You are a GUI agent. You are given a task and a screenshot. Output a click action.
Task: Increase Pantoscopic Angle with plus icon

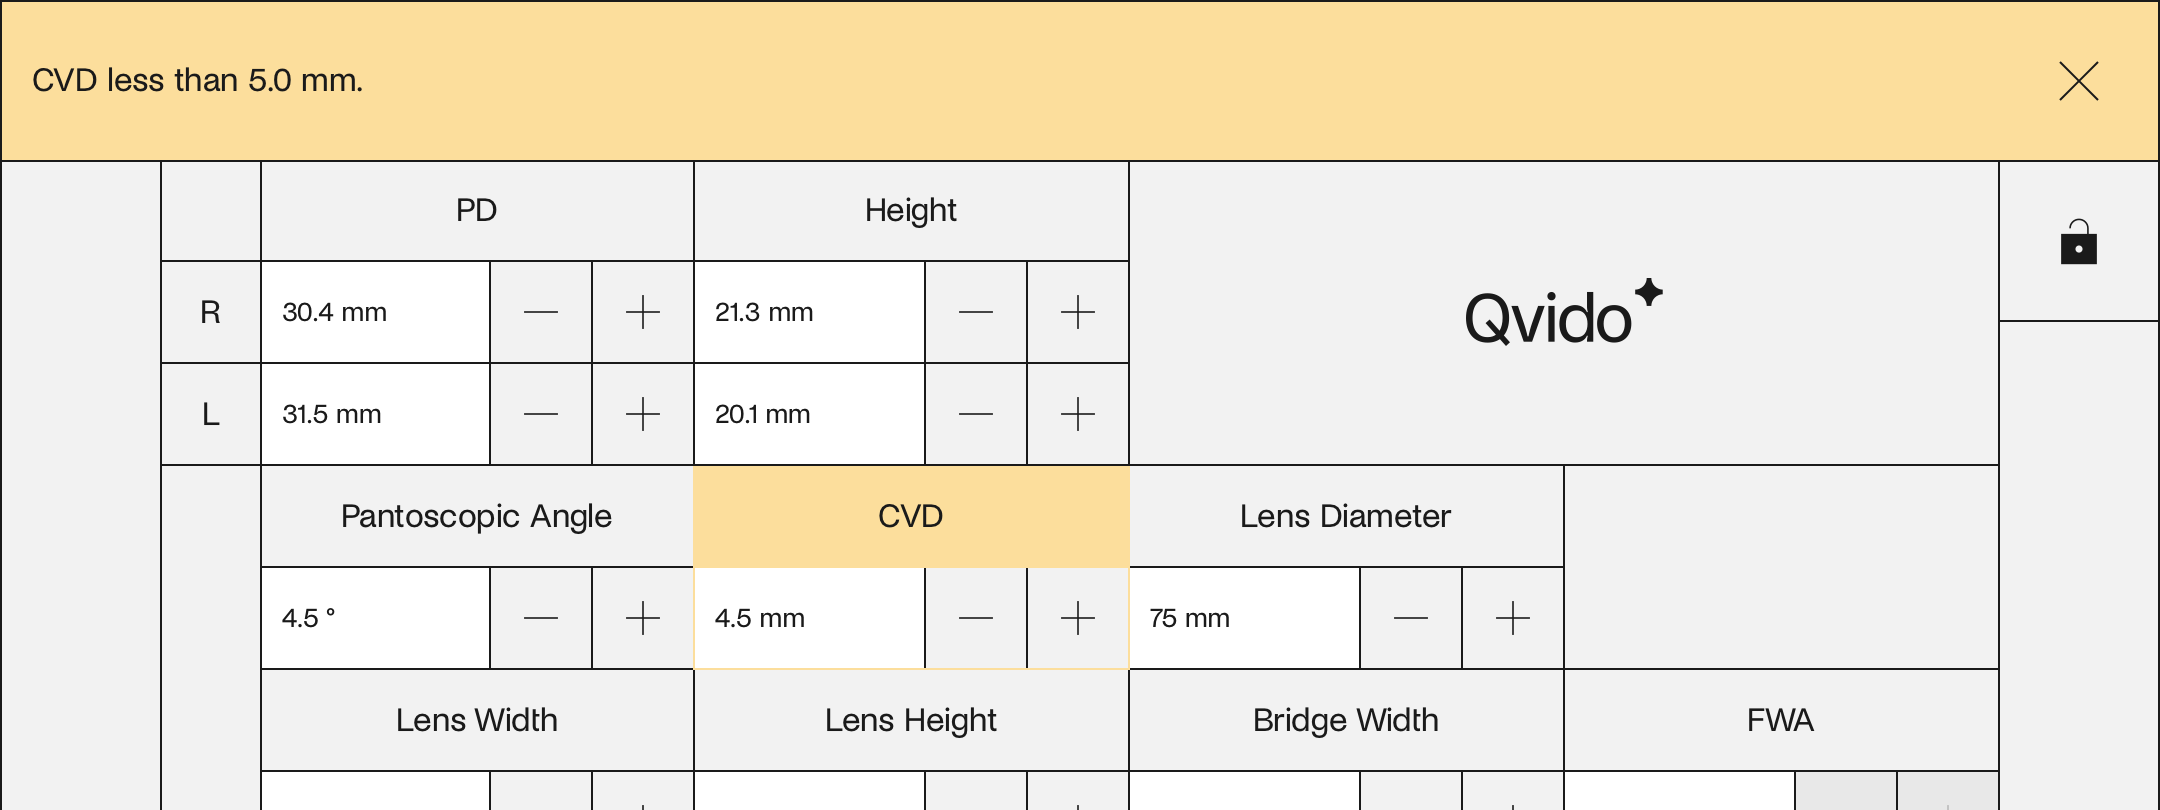(643, 618)
